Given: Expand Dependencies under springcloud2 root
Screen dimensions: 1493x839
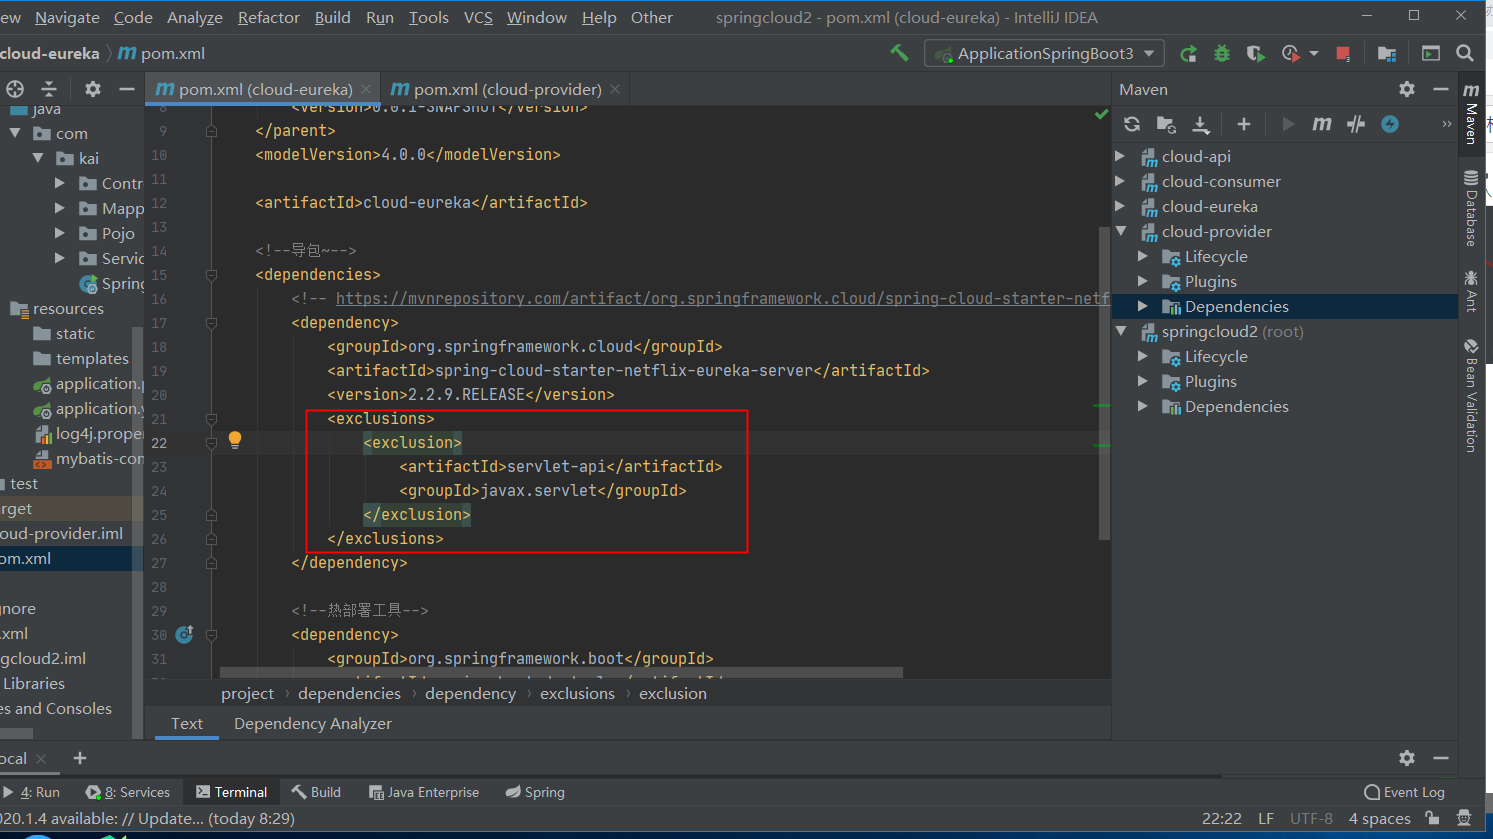Looking at the screenshot, I should [1143, 406].
